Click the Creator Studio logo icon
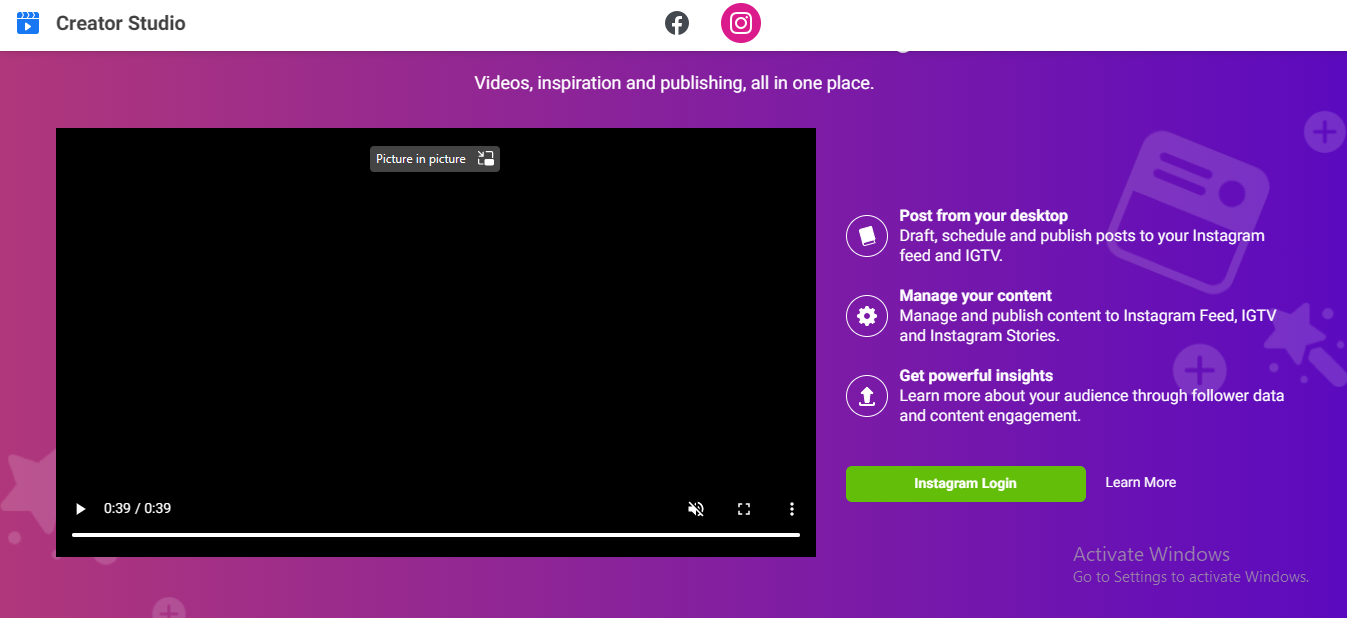The height and width of the screenshot is (618, 1347). coord(28,23)
